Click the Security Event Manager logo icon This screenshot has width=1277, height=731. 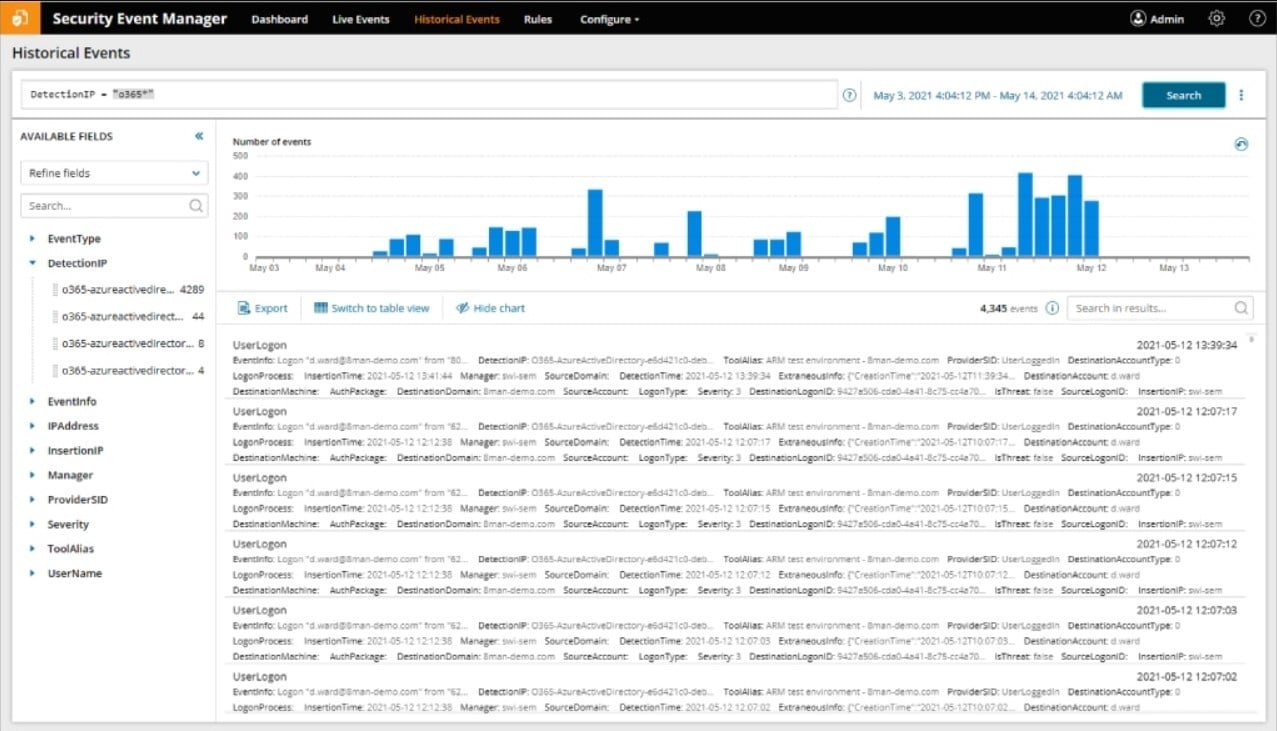click(x=20, y=18)
